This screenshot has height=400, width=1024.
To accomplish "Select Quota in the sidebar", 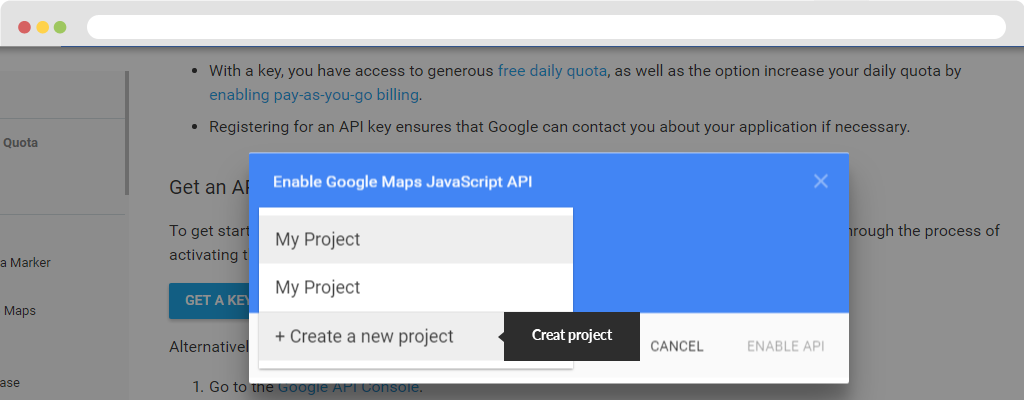I will pos(20,142).
